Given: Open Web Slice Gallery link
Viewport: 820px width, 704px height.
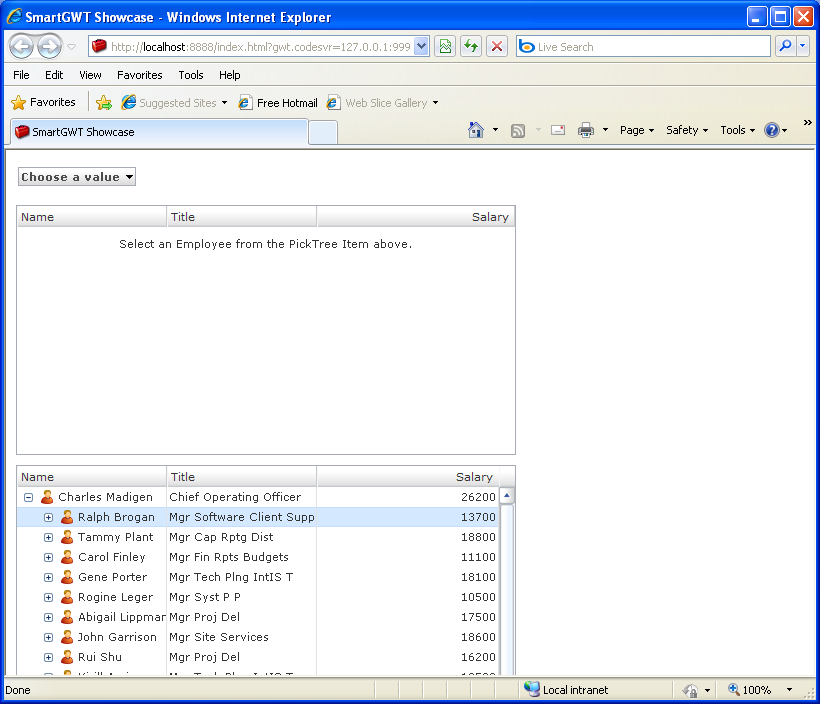Looking at the screenshot, I should (383, 103).
